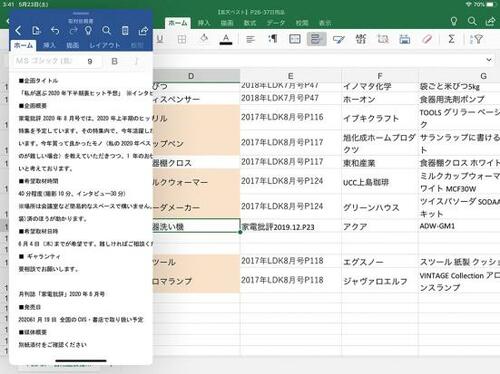This screenshot has width=500, height=374.
Task: Switch to the Excel 描画 tab
Action: click(x=227, y=23)
